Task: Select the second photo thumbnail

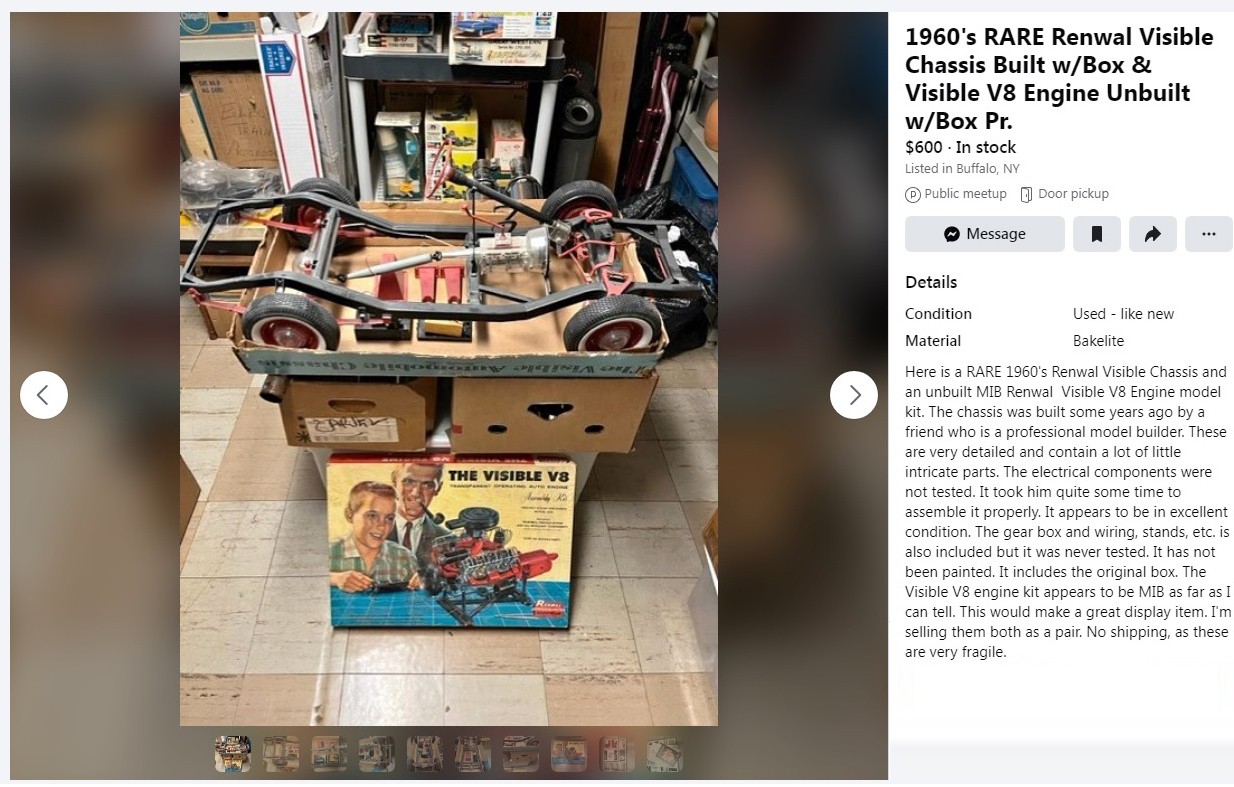Action: 281,754
